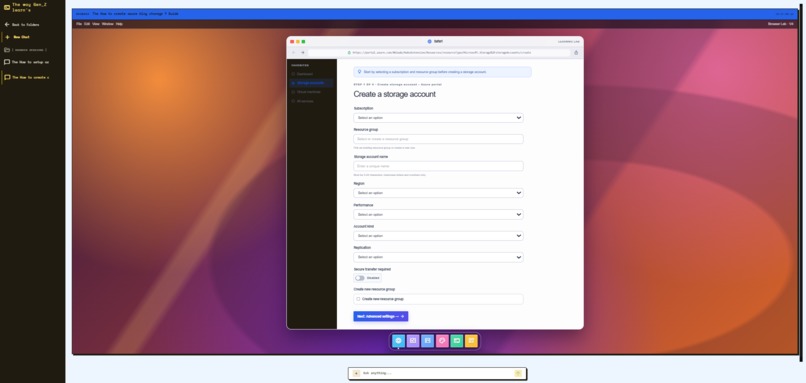
Task: Click the green dock icon
Action: coord(456,341)
